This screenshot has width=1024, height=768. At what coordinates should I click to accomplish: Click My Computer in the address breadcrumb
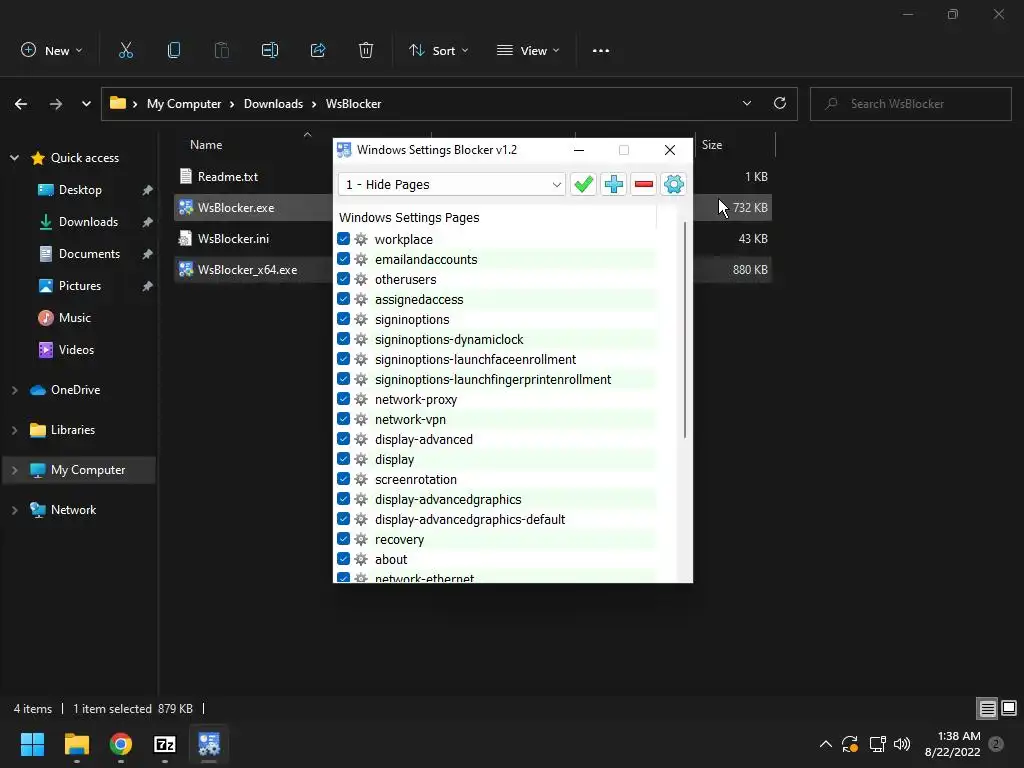tap(184, 104)
